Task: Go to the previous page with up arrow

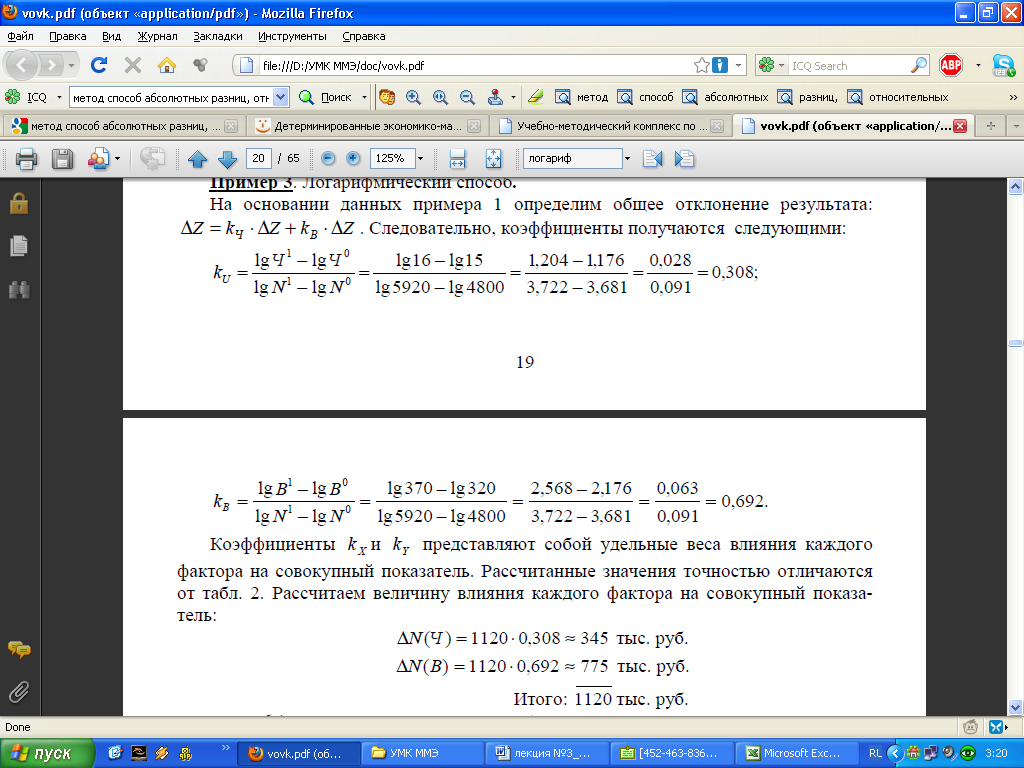Action: pyautogui.click(x=198, y=159)
